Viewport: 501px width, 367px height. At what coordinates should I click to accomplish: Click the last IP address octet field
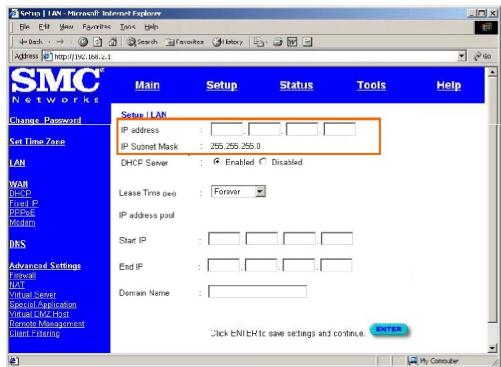340,129
